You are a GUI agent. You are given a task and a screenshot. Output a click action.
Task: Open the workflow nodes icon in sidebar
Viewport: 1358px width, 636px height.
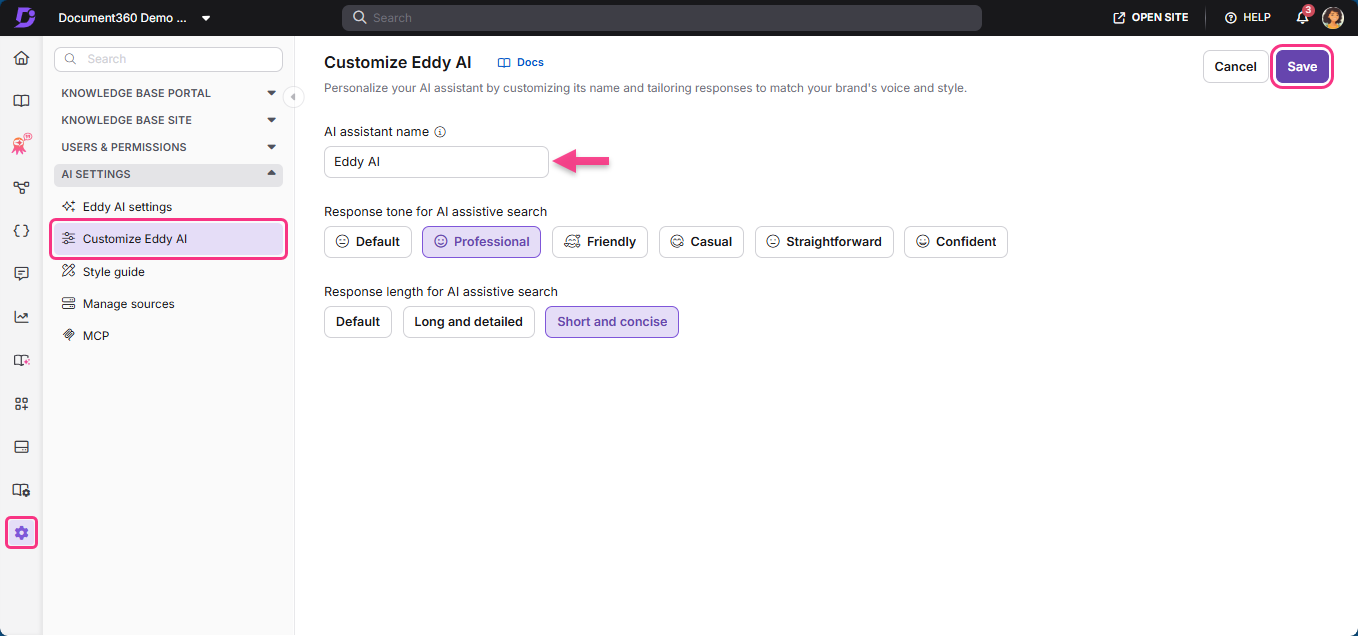(21, 187)
